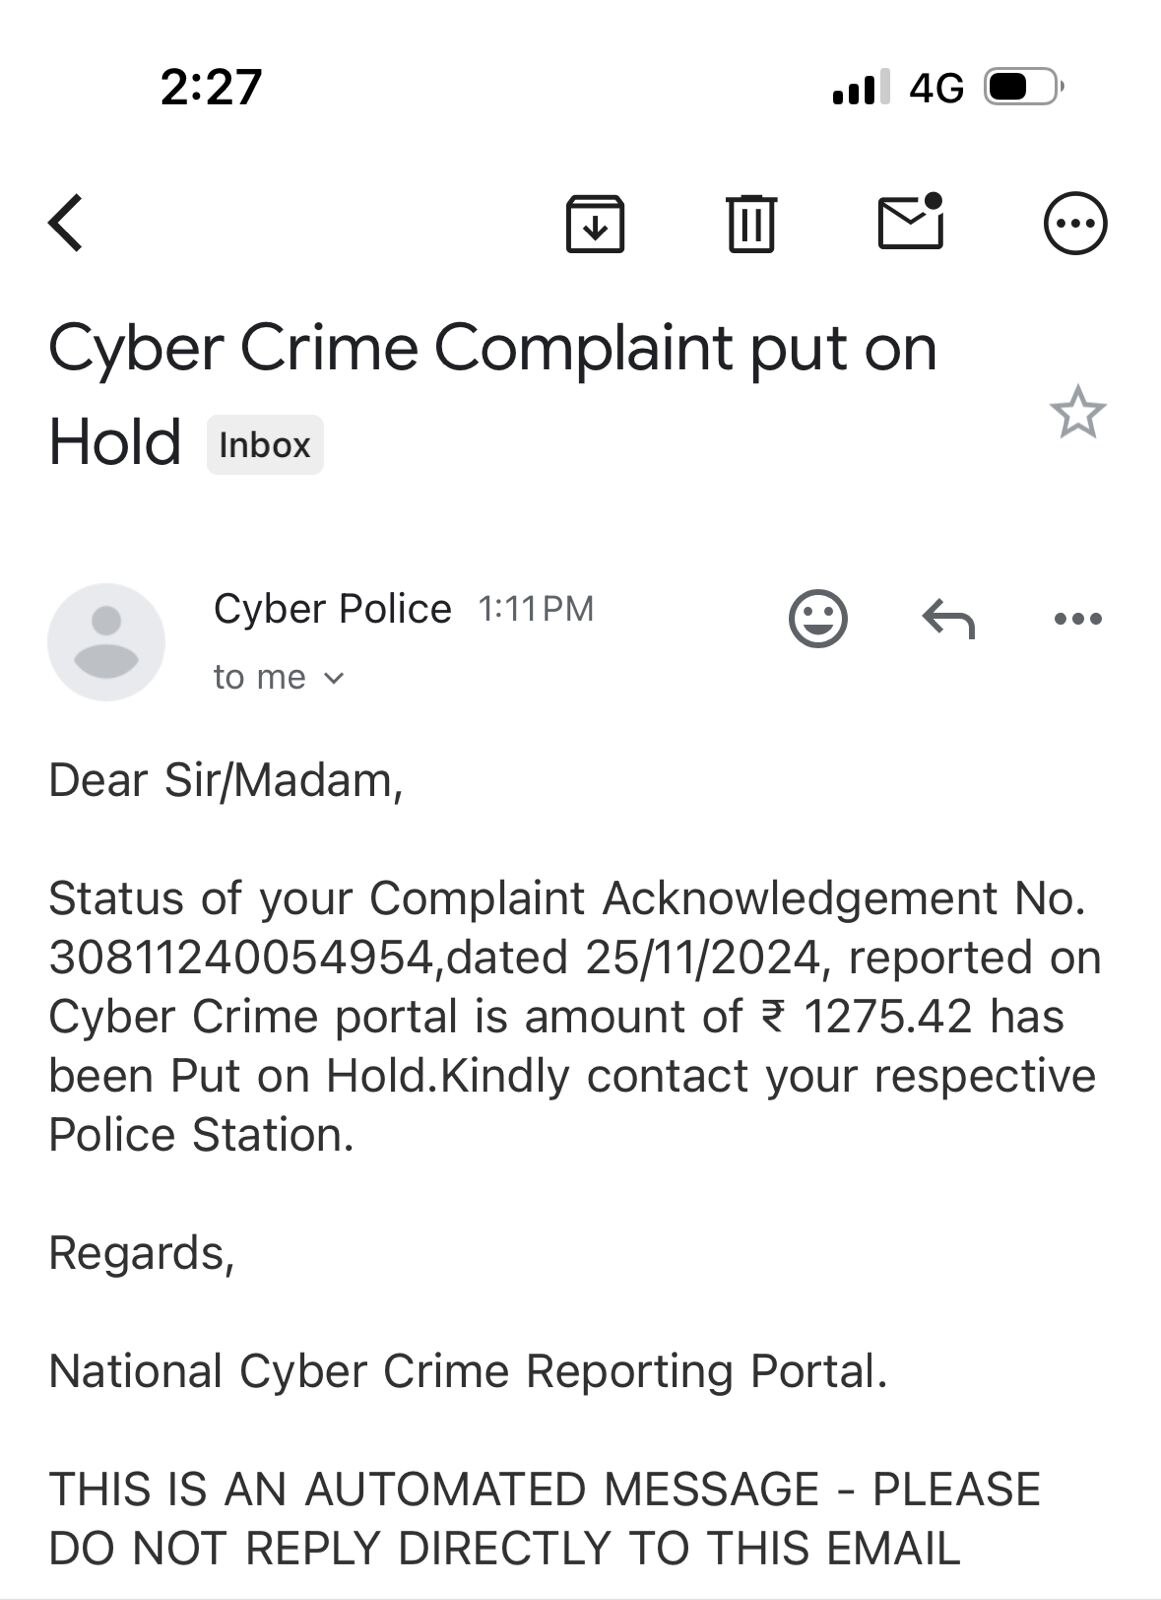Mark the email as unread
Image resolution: width=1161 pixels, height=1600 pixels.
[910, 221]
